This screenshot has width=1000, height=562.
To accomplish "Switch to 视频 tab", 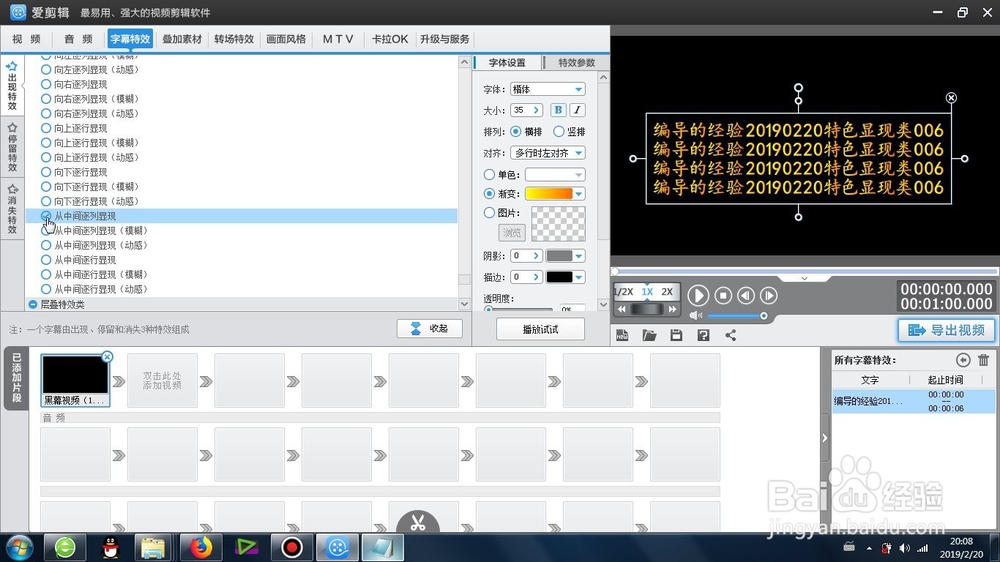I will click(x=26, y=39).
